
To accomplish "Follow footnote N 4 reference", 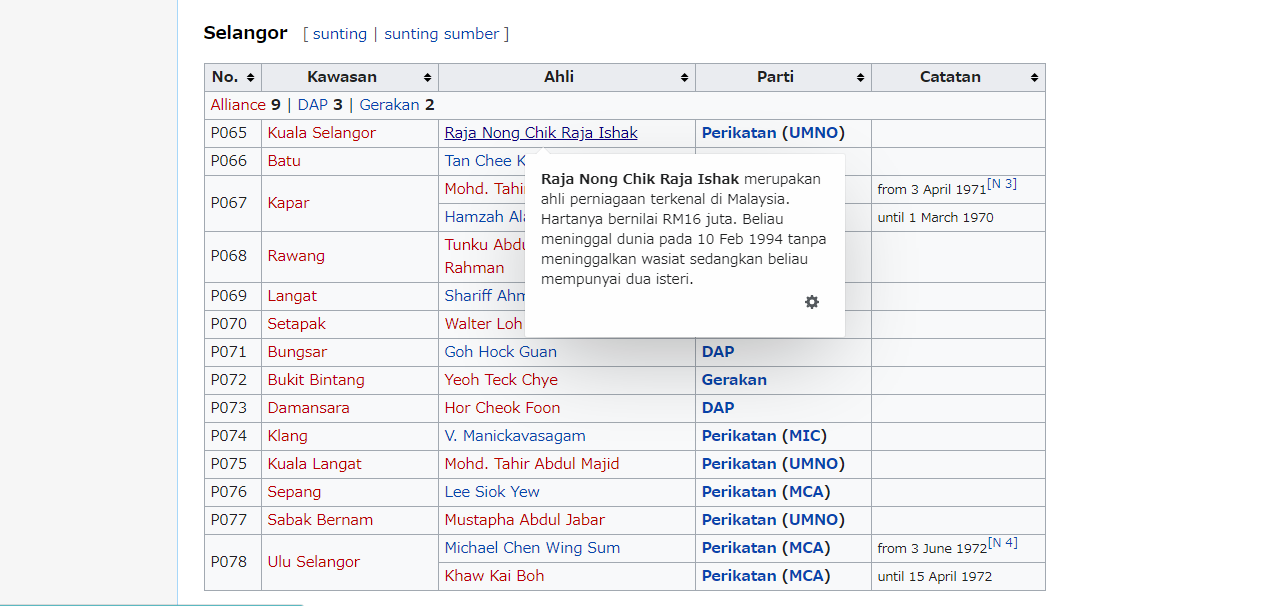I will click(x=1003, y=543).
